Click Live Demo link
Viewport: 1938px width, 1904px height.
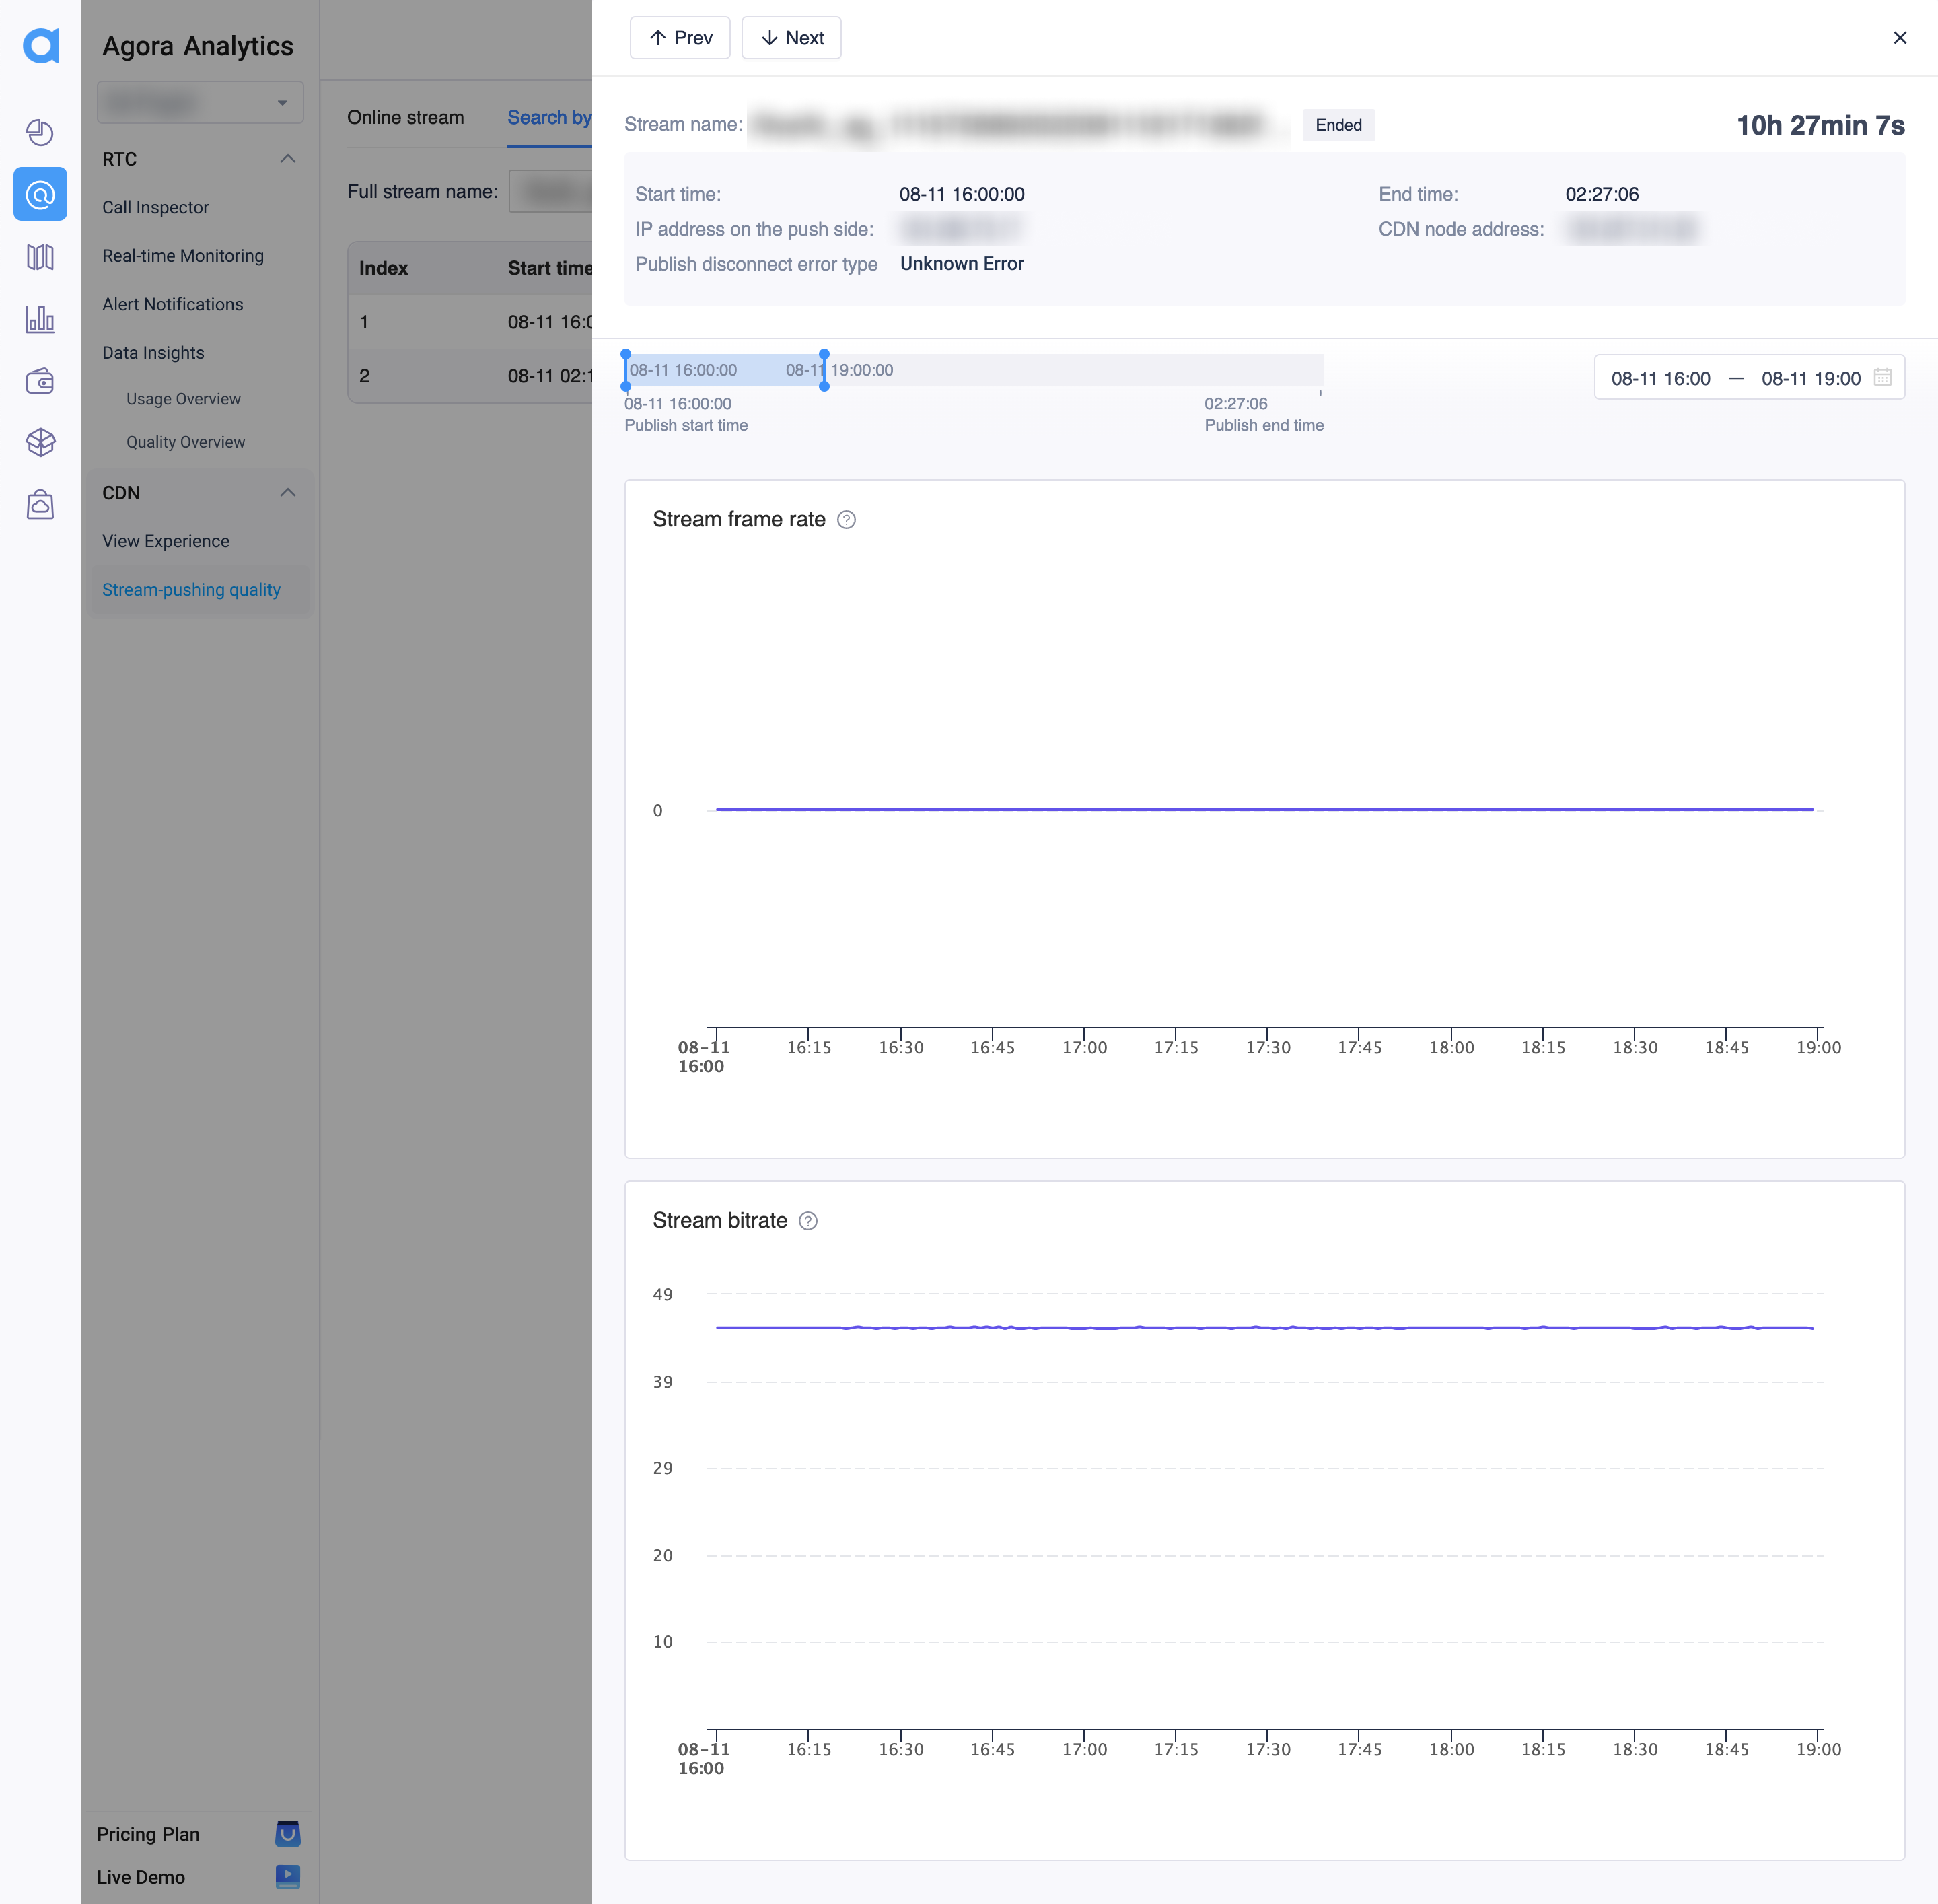tap(141, 1877)
